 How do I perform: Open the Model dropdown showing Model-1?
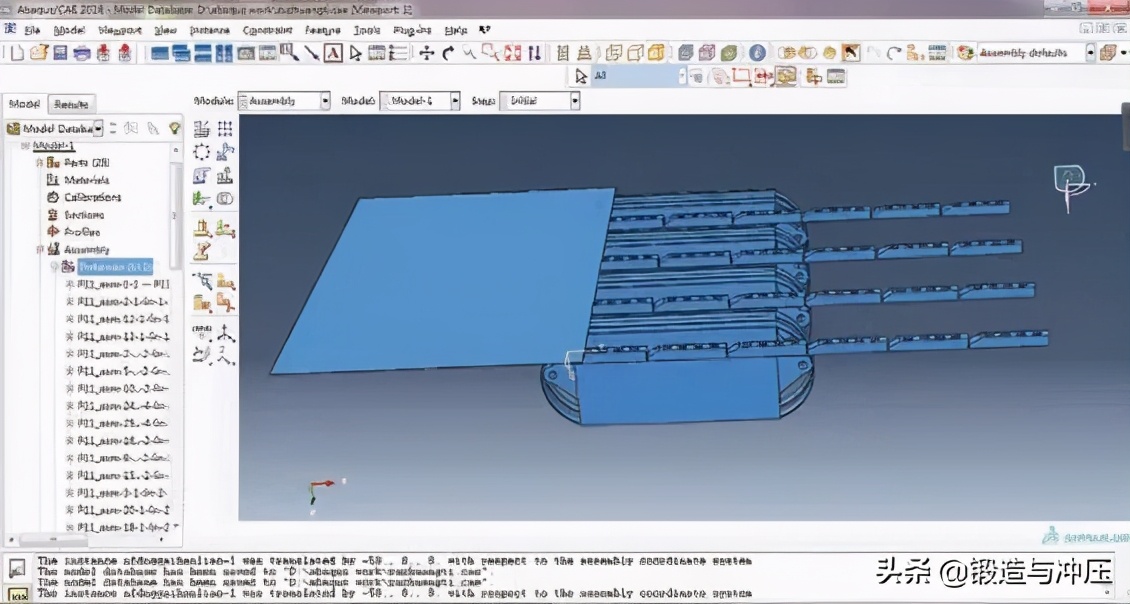click(x=420, y=101)
